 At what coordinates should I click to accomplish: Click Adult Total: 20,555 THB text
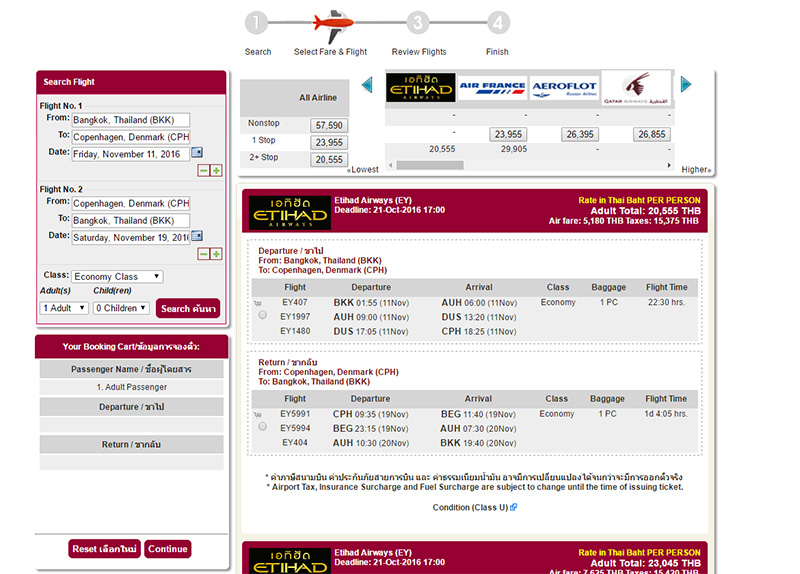(x=645, y=211)
